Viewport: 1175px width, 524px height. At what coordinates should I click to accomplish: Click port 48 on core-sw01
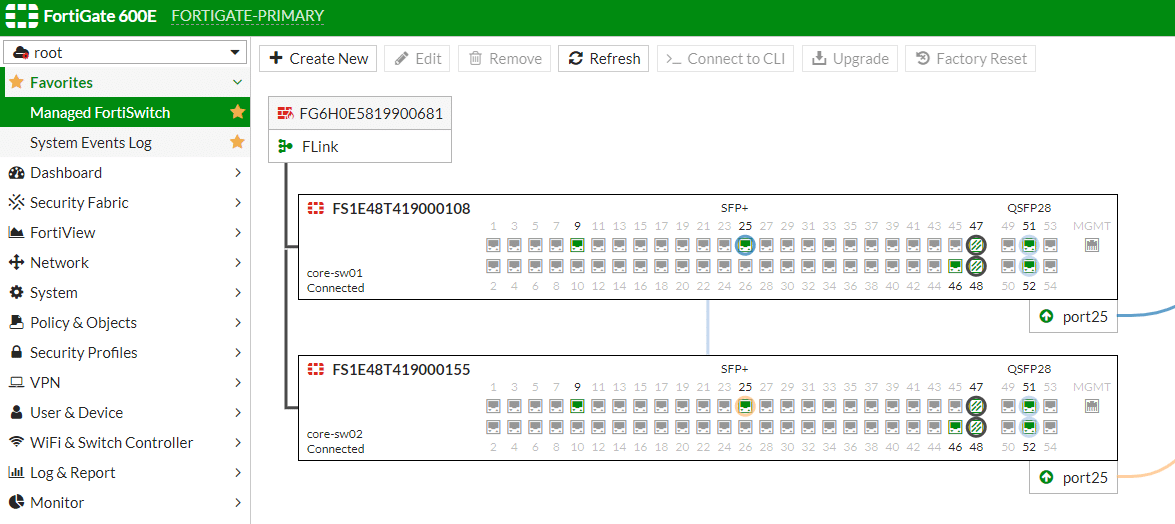[976, 265]
